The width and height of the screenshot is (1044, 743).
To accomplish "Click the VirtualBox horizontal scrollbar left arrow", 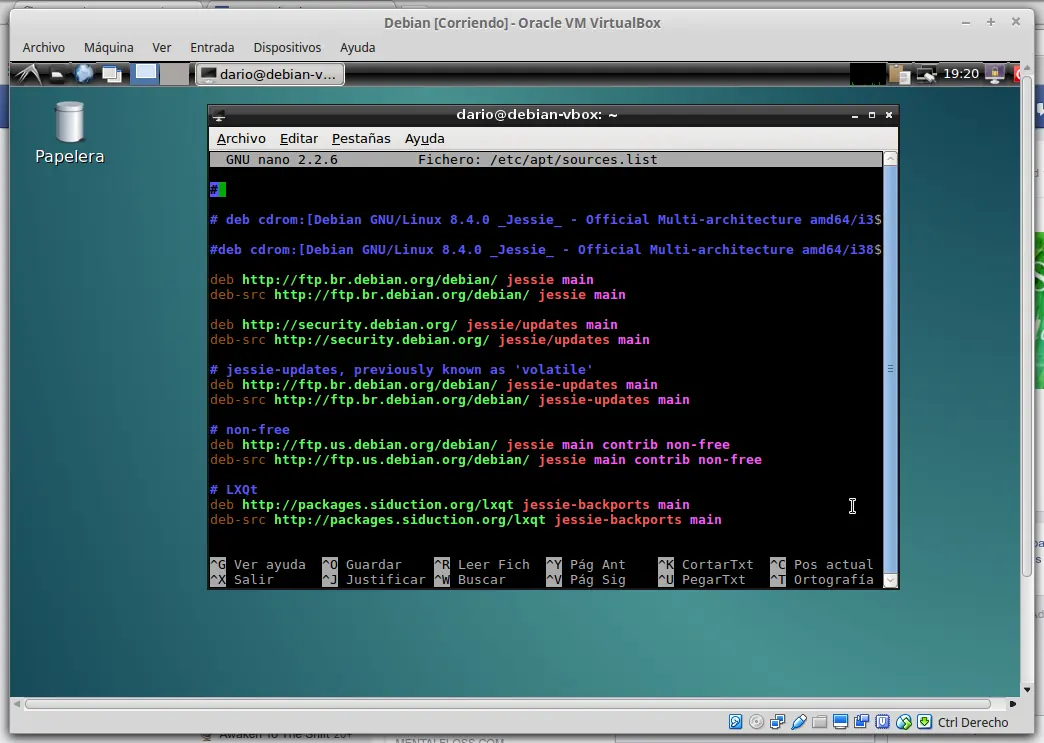I will point(17,704).
